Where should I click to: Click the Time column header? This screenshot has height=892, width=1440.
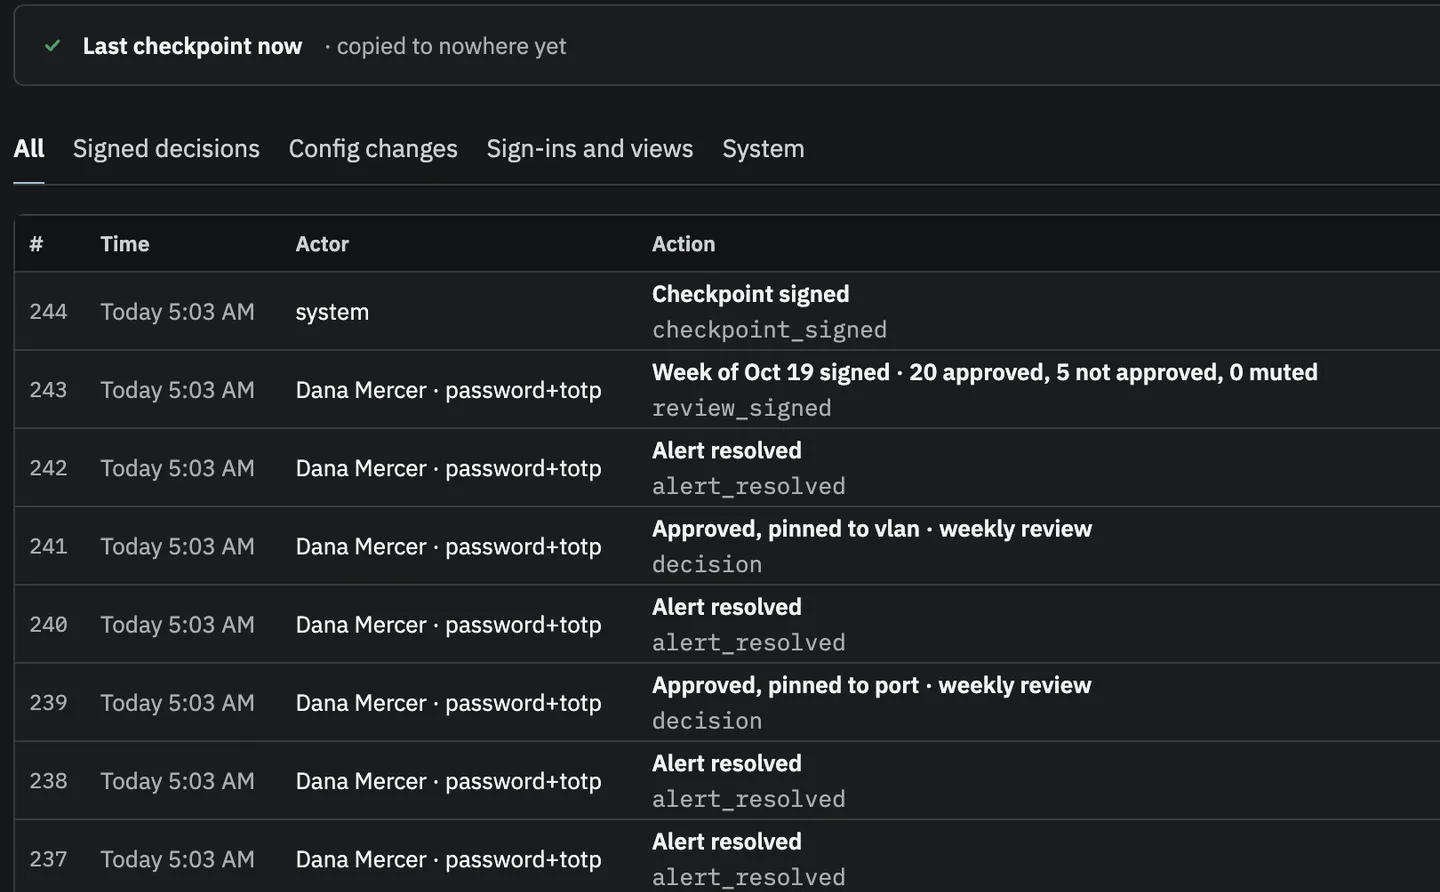125,244
